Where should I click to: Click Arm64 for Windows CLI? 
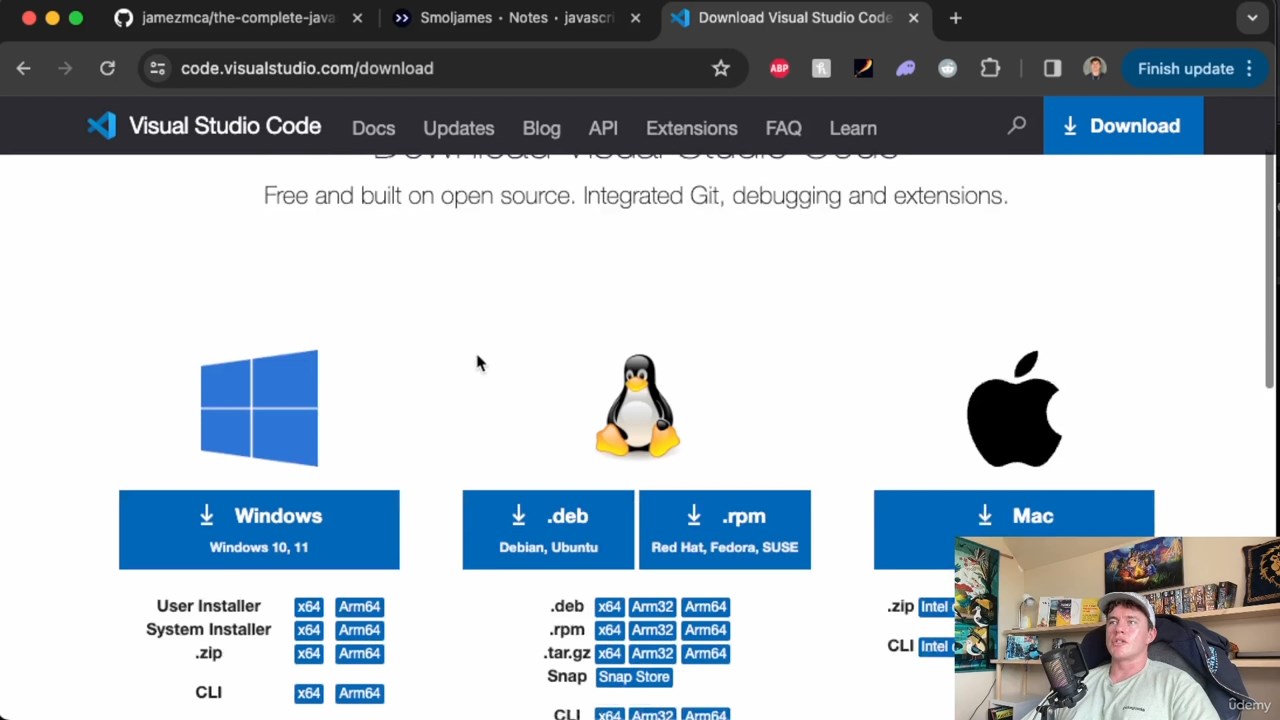coord(359,693)
